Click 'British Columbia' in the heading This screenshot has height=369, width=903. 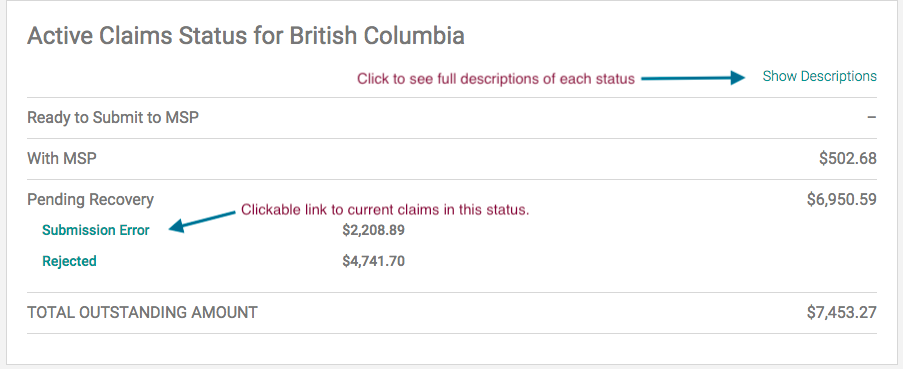pos(377,36)
